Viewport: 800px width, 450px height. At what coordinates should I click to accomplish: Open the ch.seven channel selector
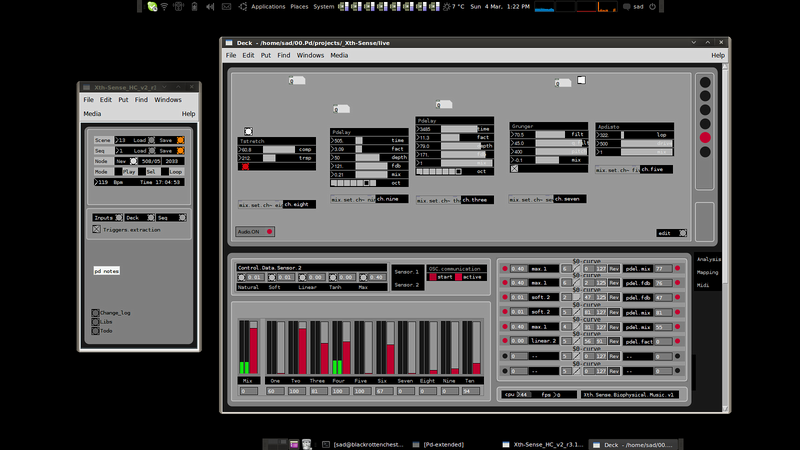click(570, 199)
